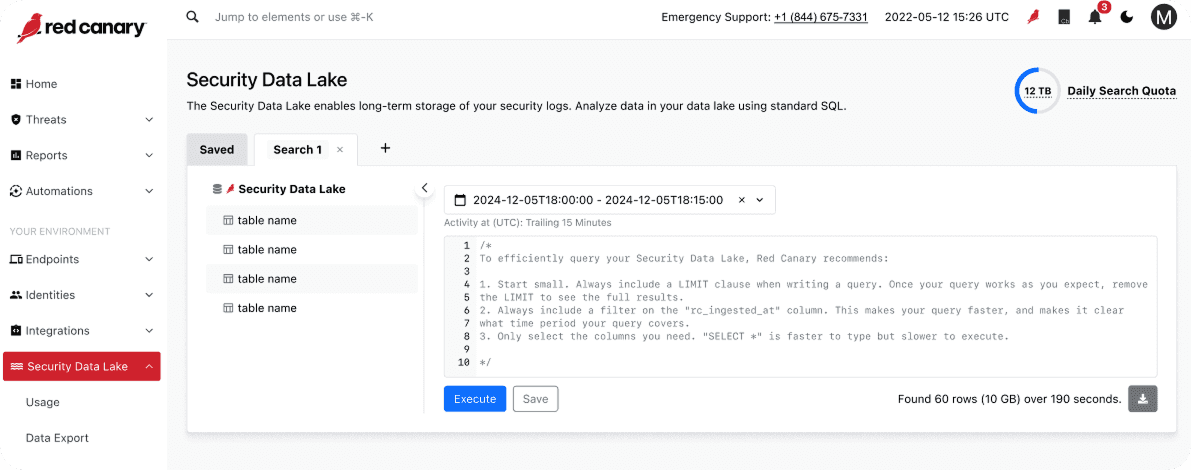Click the Red Canary logo
The width and height of the screenshot is (1191, 470).
(x=81, y=30)
